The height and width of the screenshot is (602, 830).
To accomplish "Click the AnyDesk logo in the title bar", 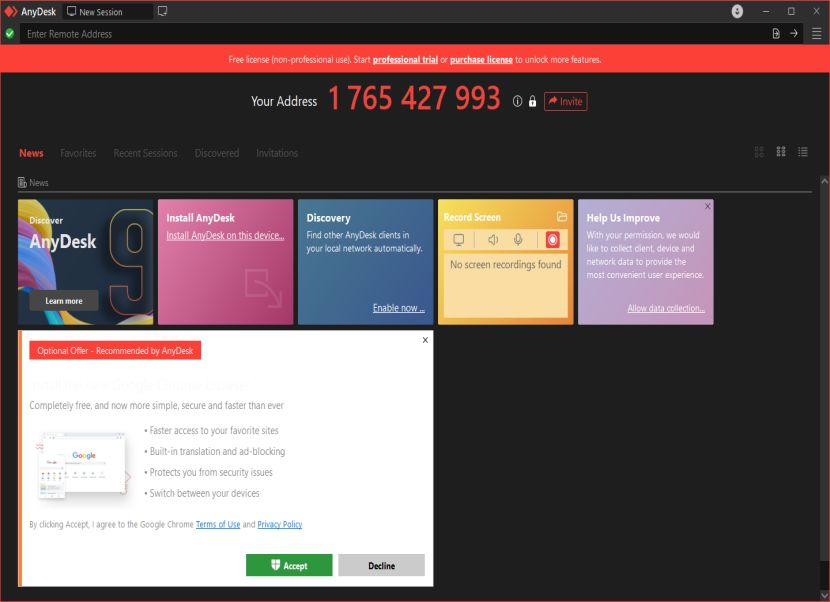I will (x=11, y=11).
